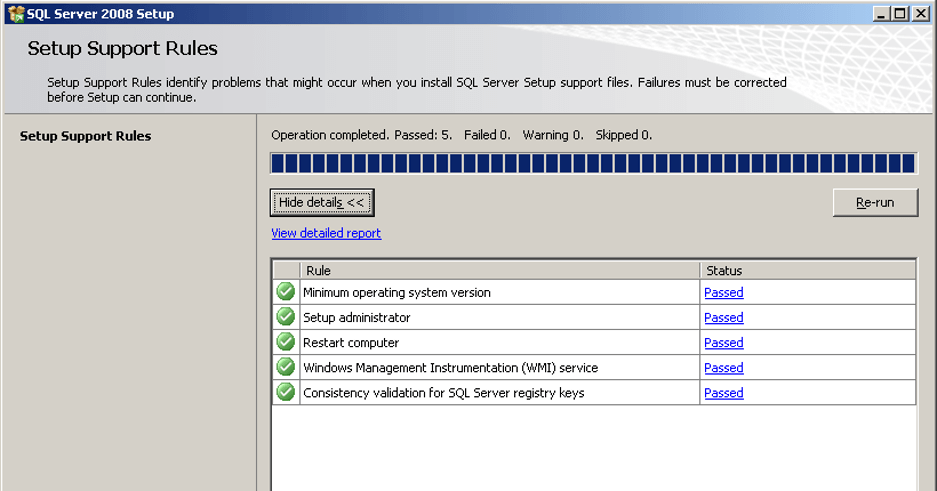This screenshot has height=491, width=937.
Task: Click green check icon beside Restart computer
Action: [x=286, y=342]
